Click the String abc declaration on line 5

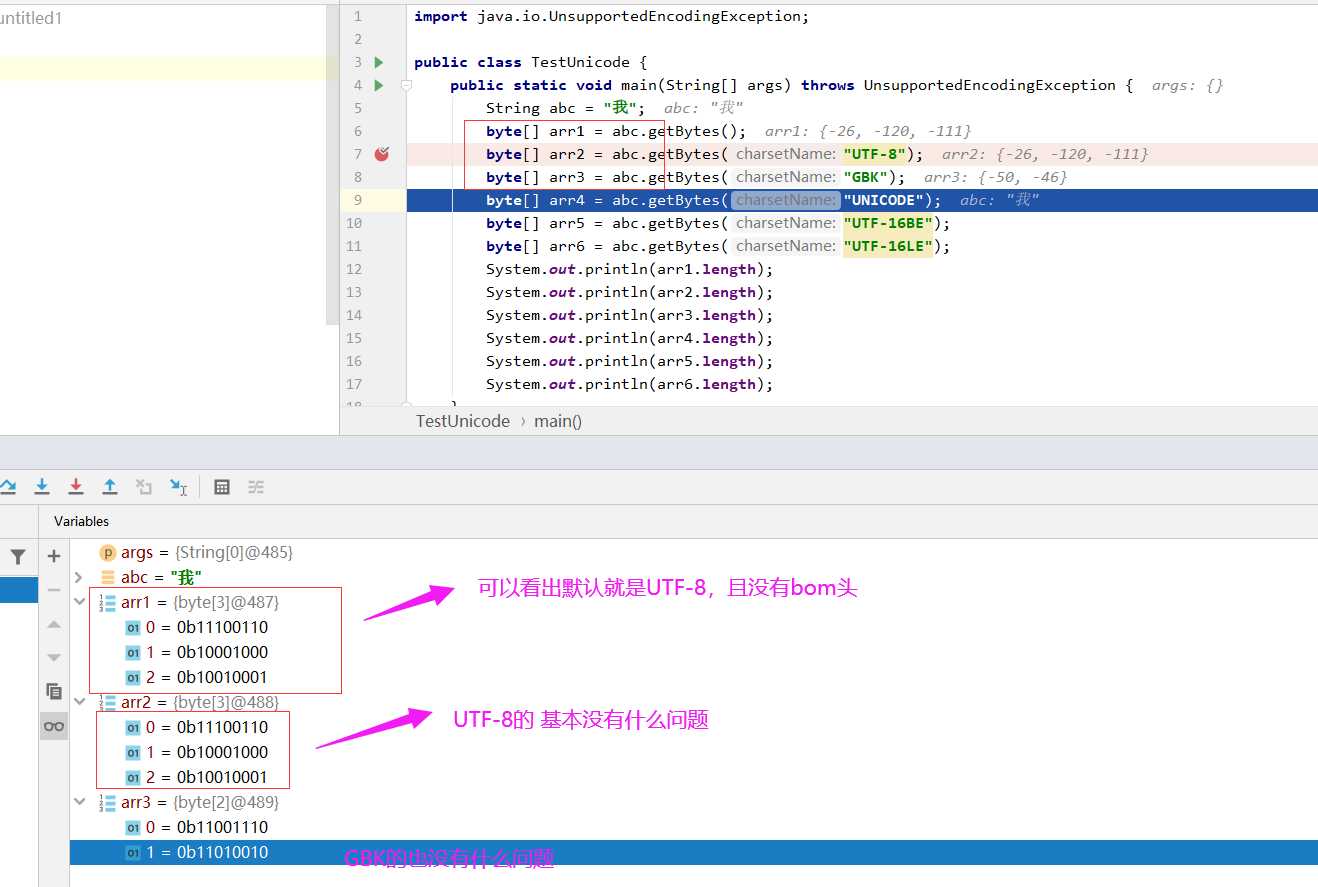click(566, 108)
